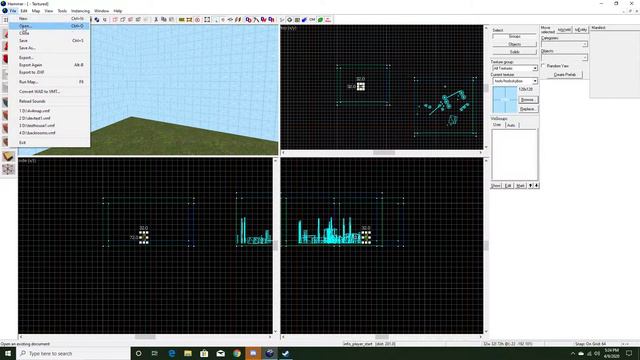The image size is (640, 360).
Task: Switch to the User VisGroups tab
Action: [497, 124]
